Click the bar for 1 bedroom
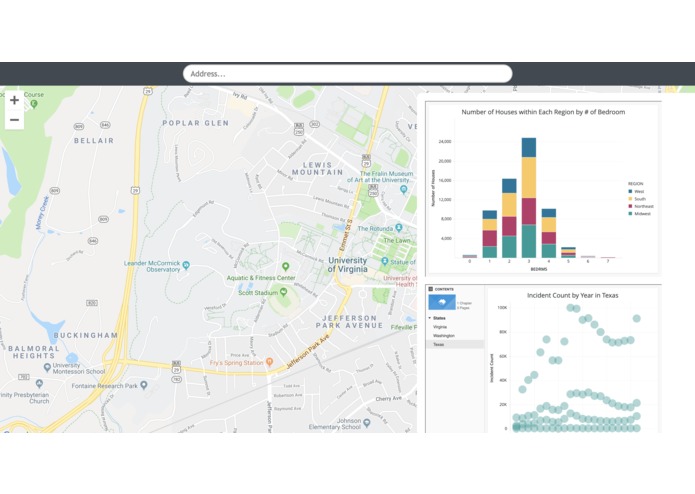Viewport: 695px width, 494px height. 489,234
